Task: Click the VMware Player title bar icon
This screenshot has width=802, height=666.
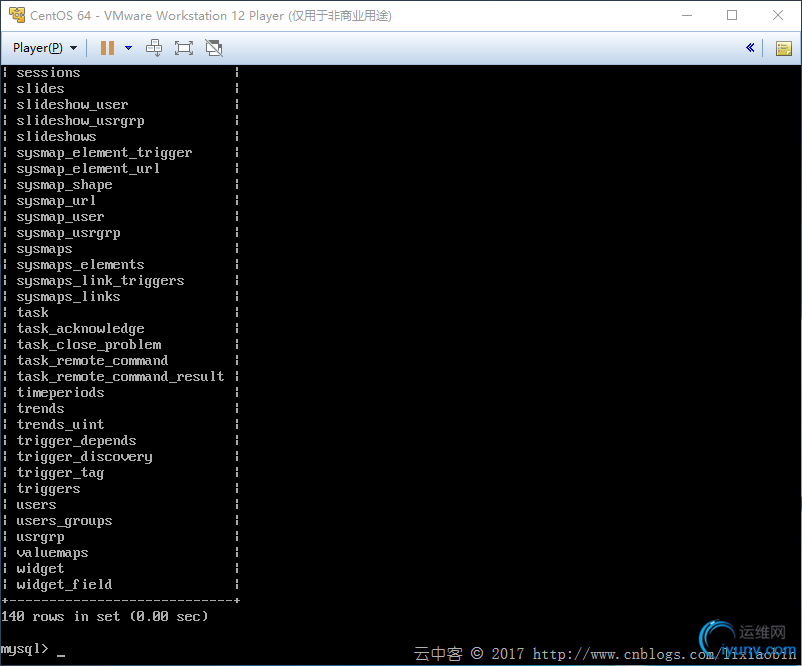Action: click(x=16, y=15)
